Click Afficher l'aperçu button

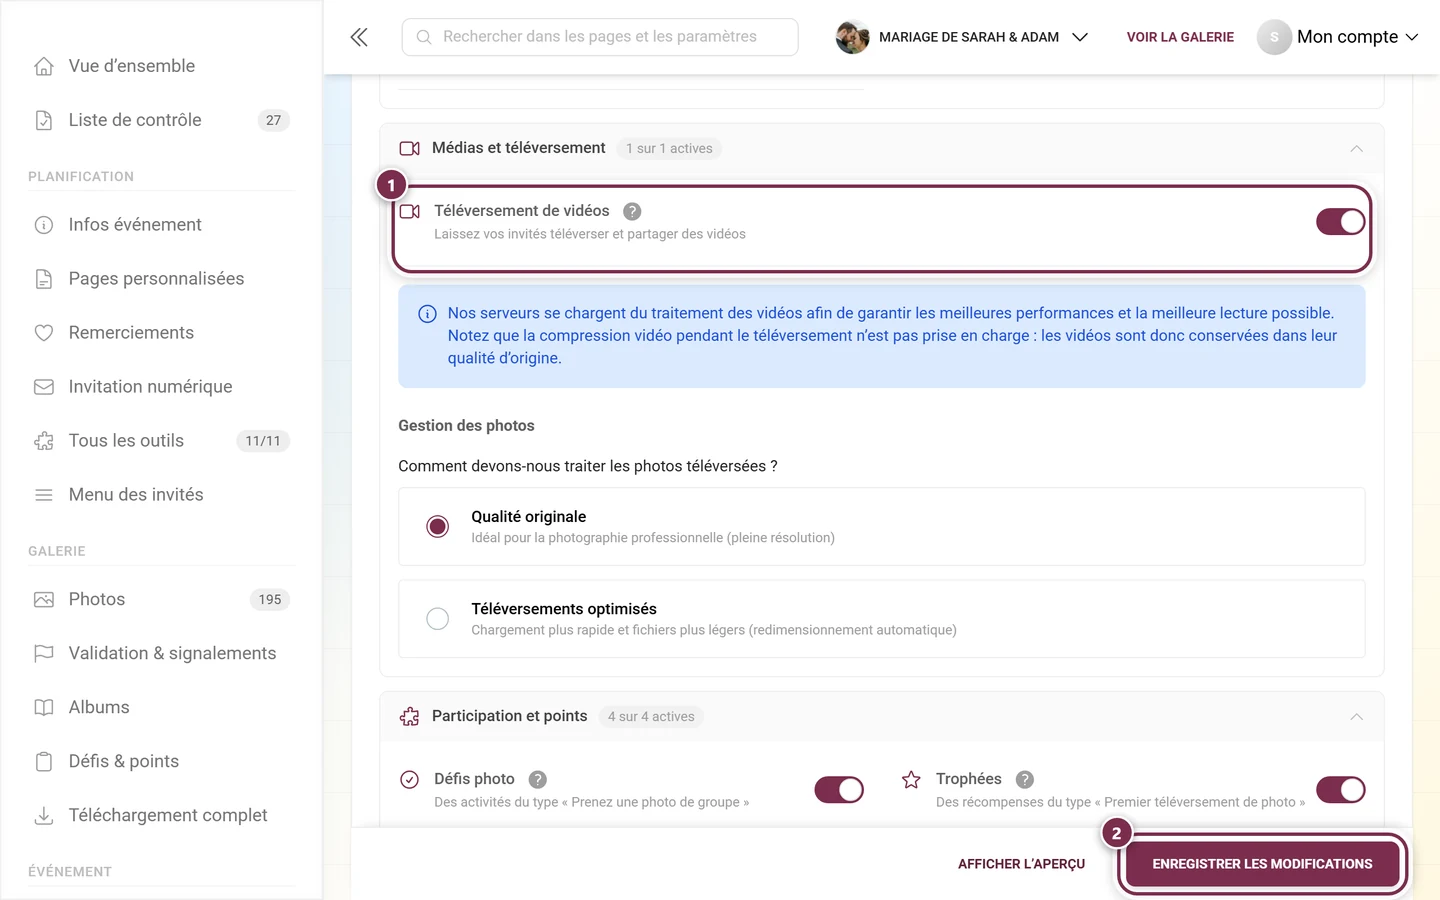tap(1021, 864)
